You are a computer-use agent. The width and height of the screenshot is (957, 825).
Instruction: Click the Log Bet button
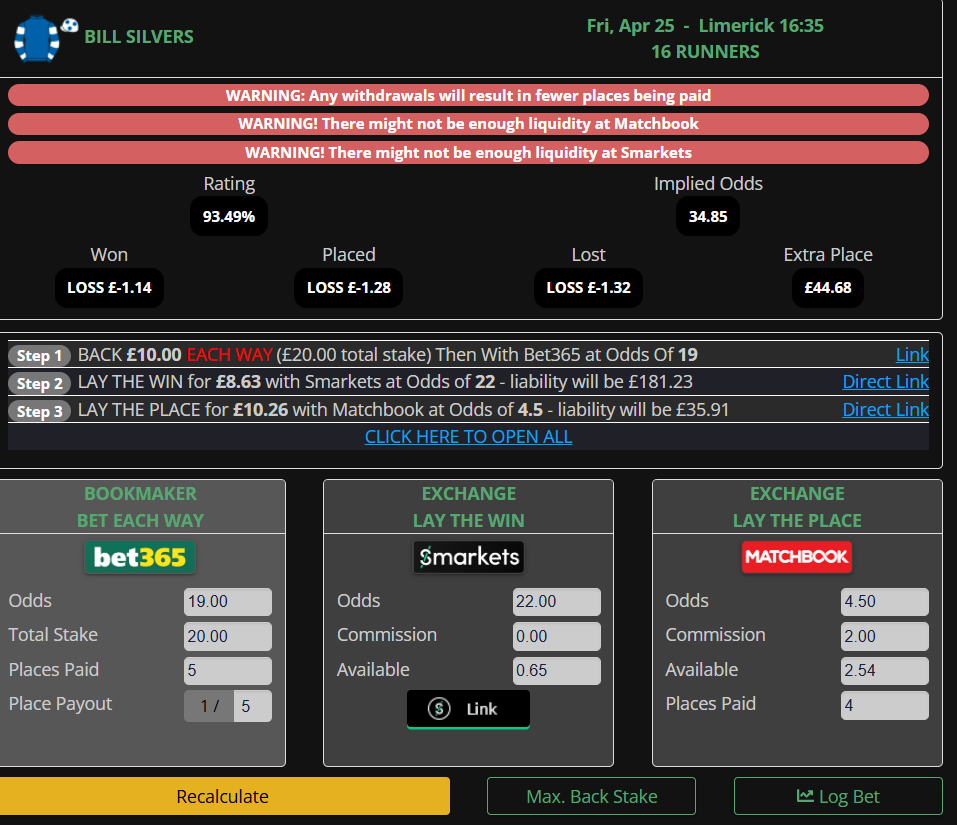pos(838,796)
